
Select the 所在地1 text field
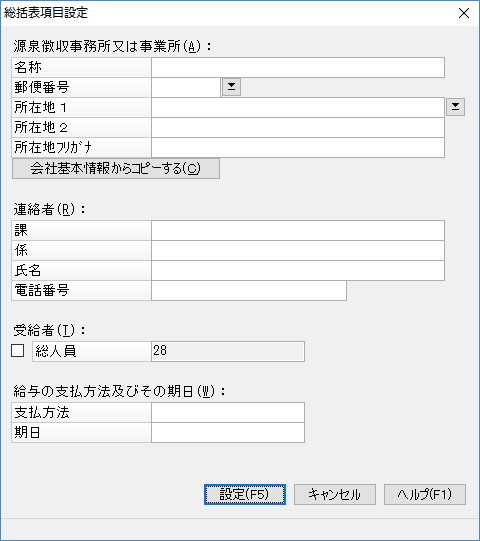pyautogui.click(x=298, y=107)
